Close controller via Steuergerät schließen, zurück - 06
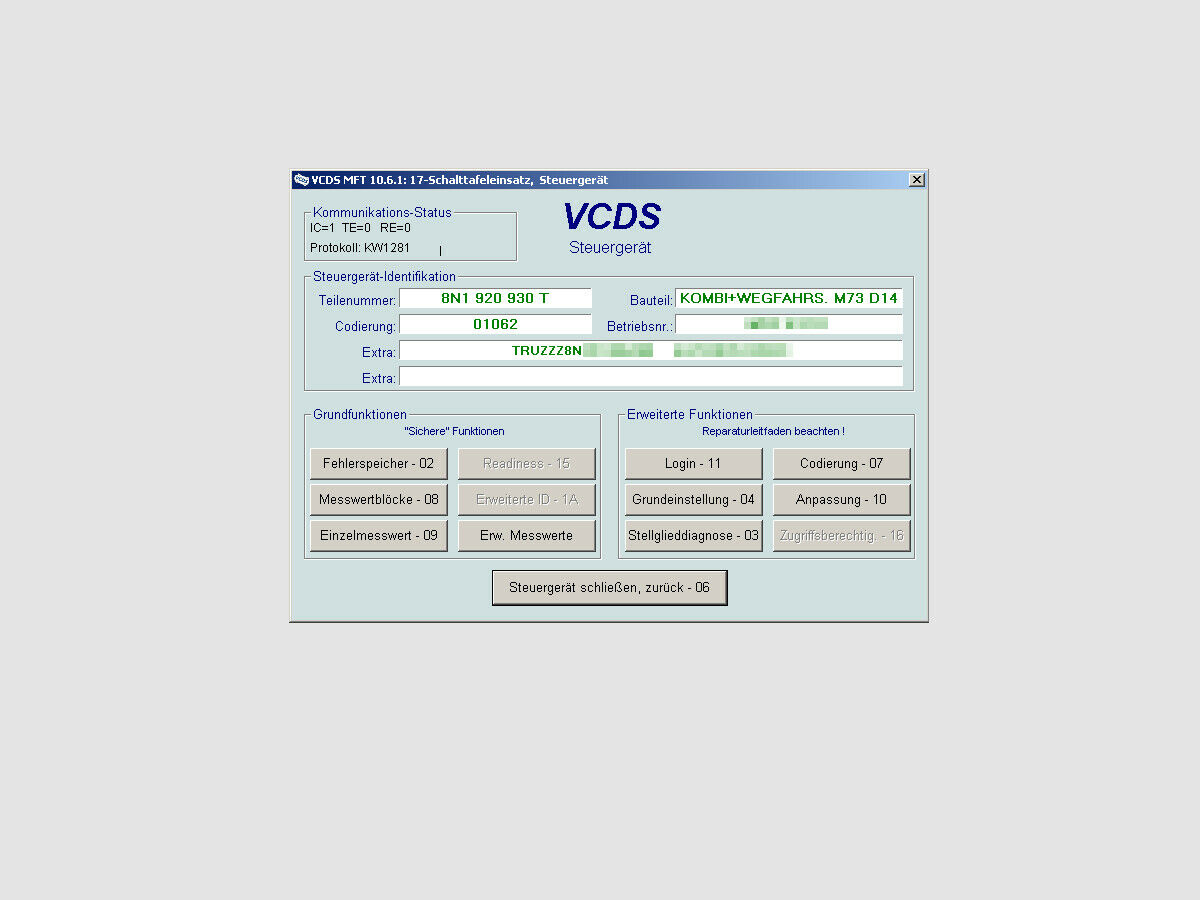 (610, 588)
